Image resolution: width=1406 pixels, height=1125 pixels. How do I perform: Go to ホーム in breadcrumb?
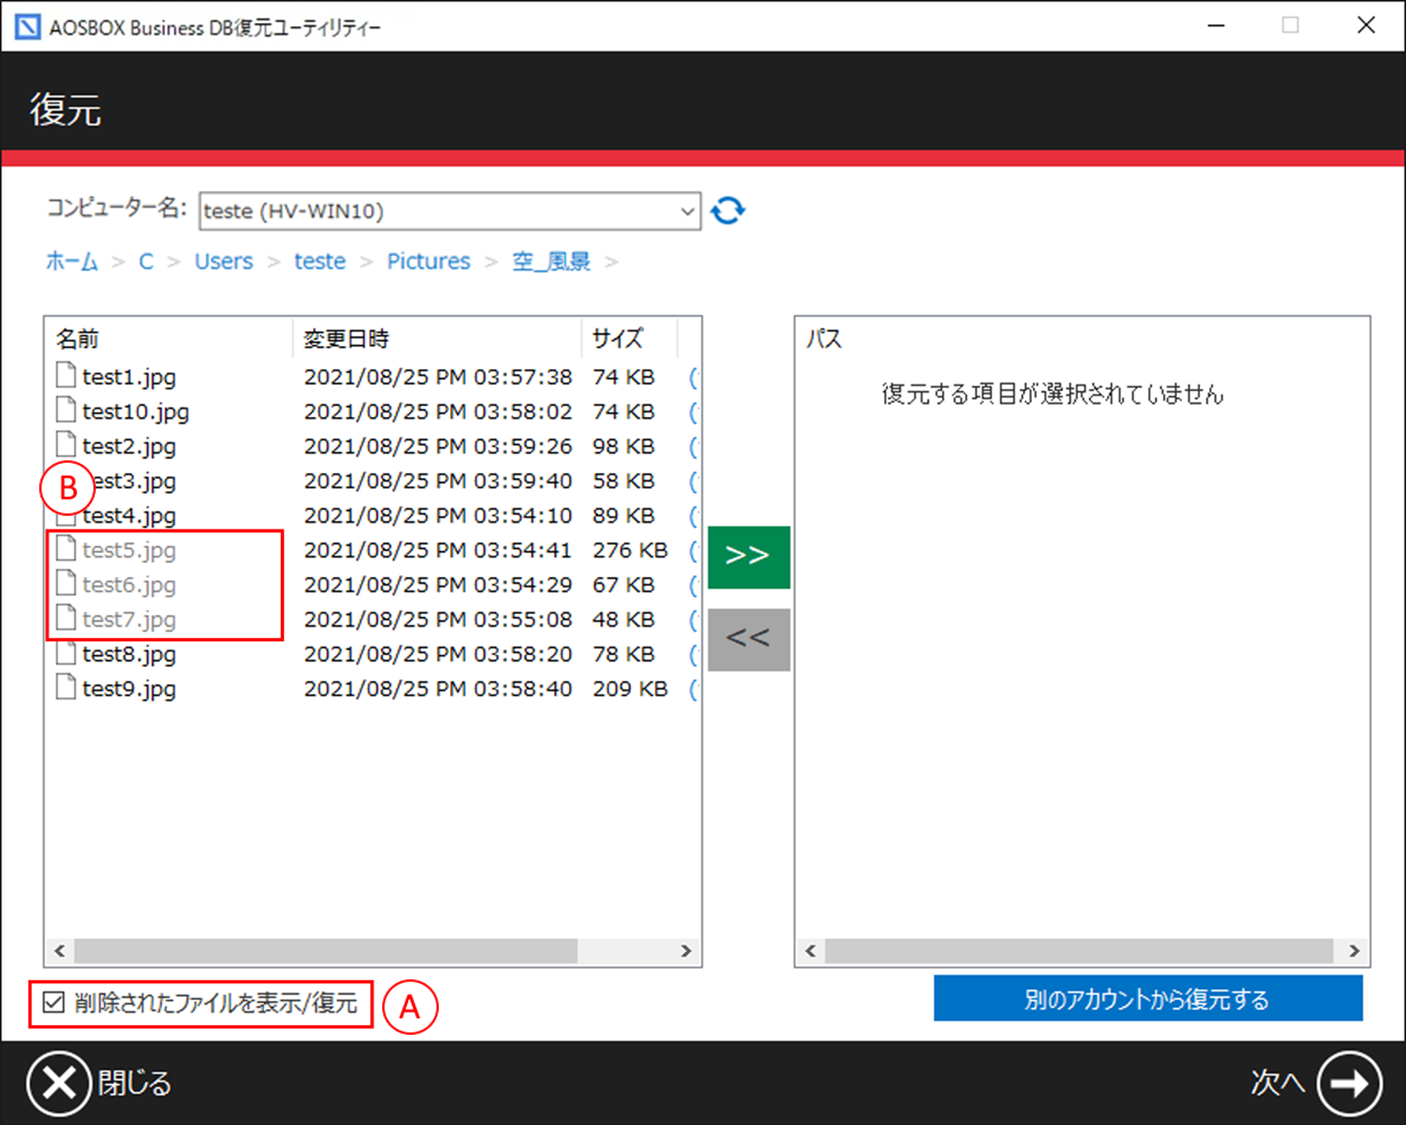[x=72, y=261]
